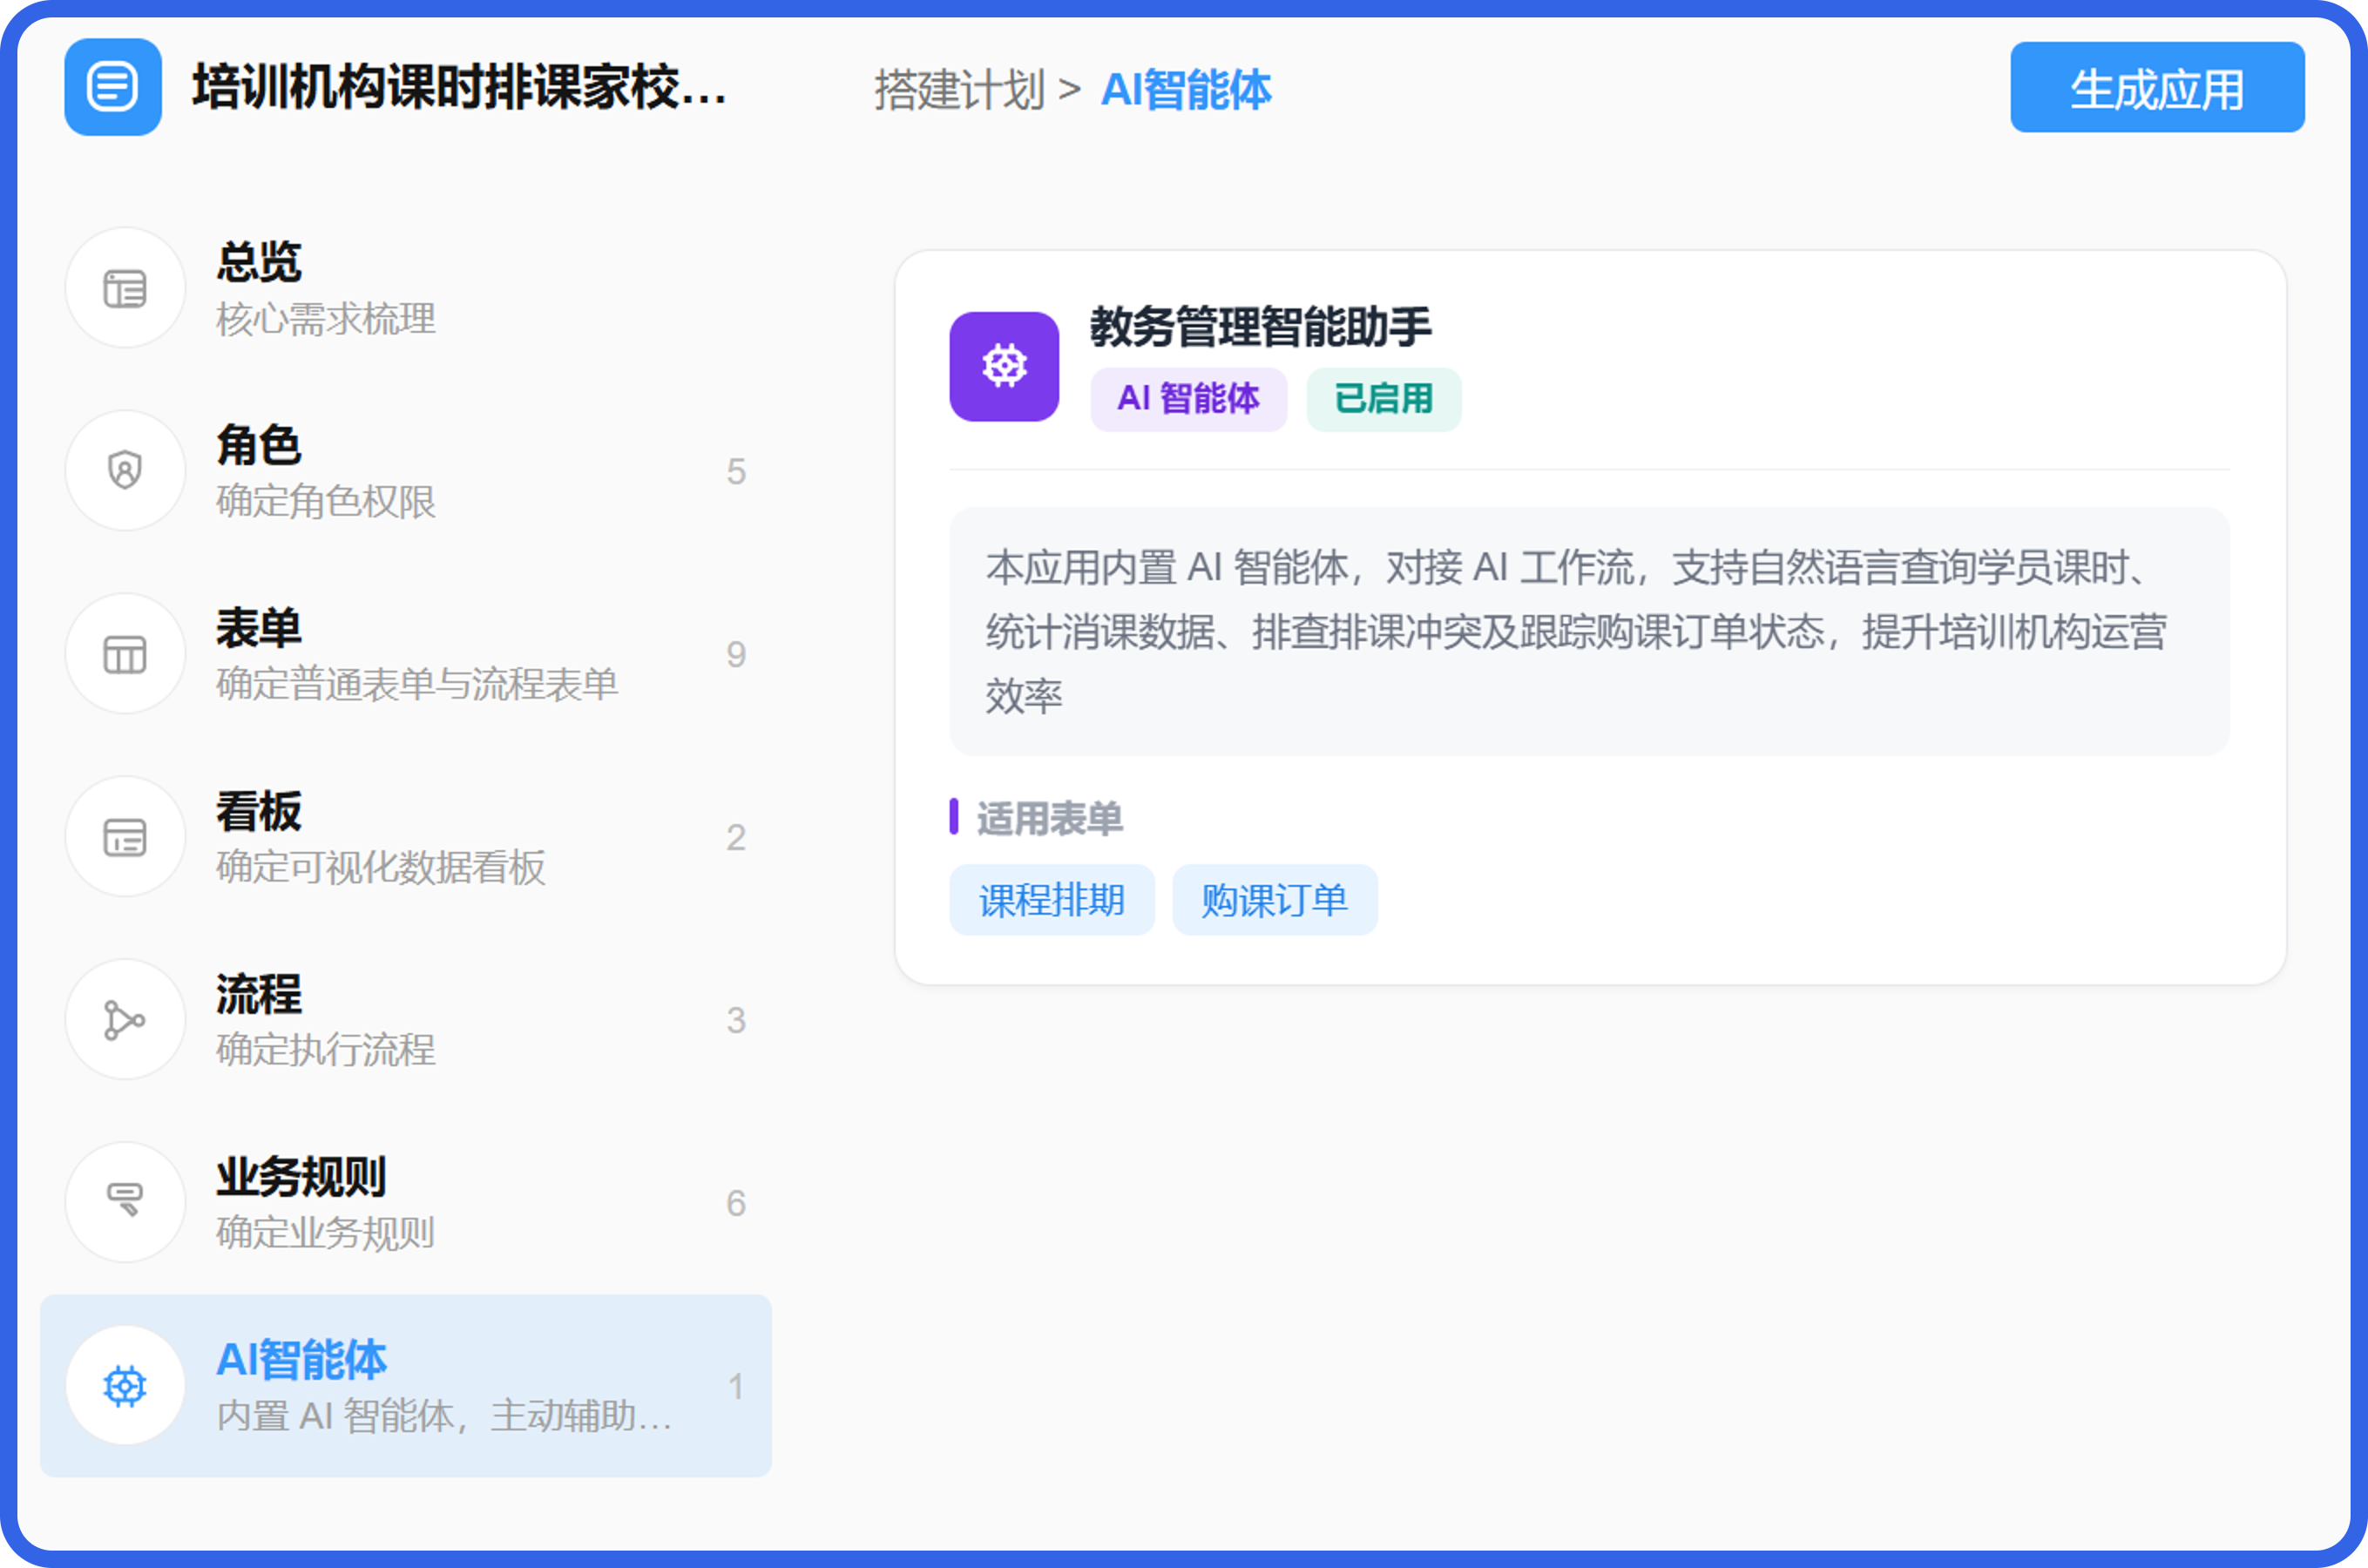This screenshot has width=2368, height=1568.
Task: Go to 搭建计划 in breadcrumb
Action: [x=959, y=90]
